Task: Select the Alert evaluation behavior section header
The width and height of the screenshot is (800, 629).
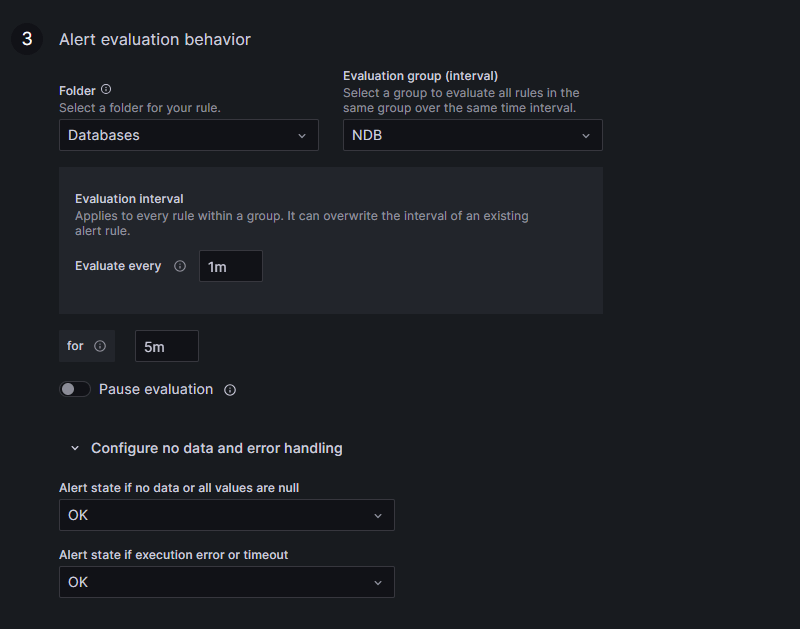Action: coord(155,39)
